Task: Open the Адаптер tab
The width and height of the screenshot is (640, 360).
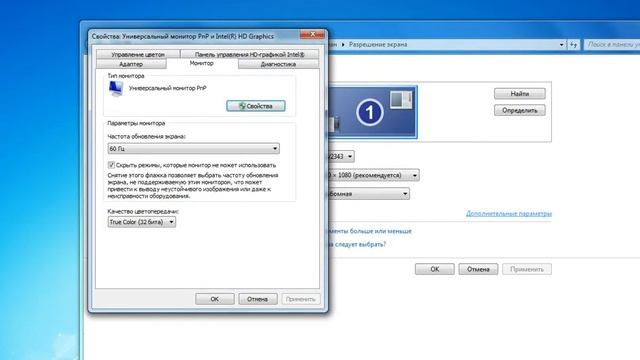Action: [131, 64]
